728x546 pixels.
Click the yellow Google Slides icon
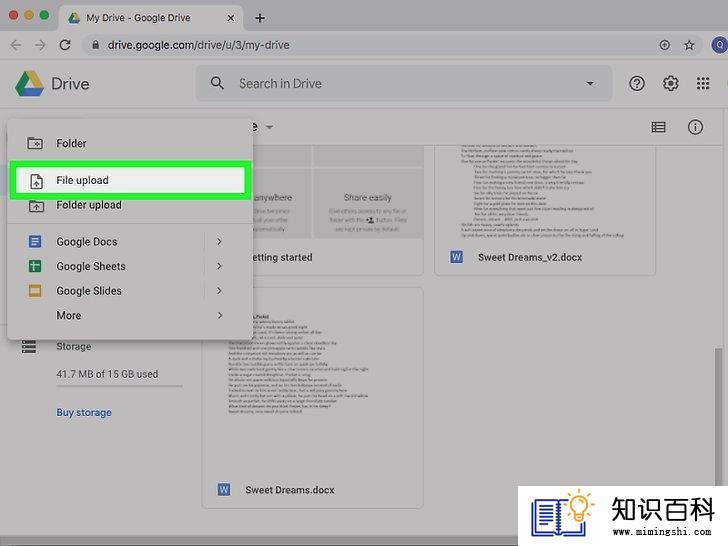(35, 291)
